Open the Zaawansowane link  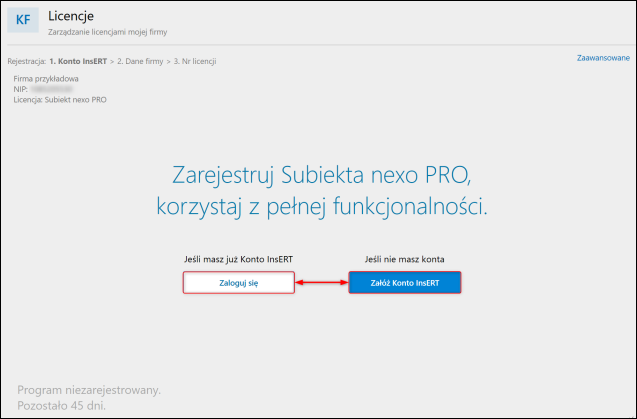pos(603,58)
